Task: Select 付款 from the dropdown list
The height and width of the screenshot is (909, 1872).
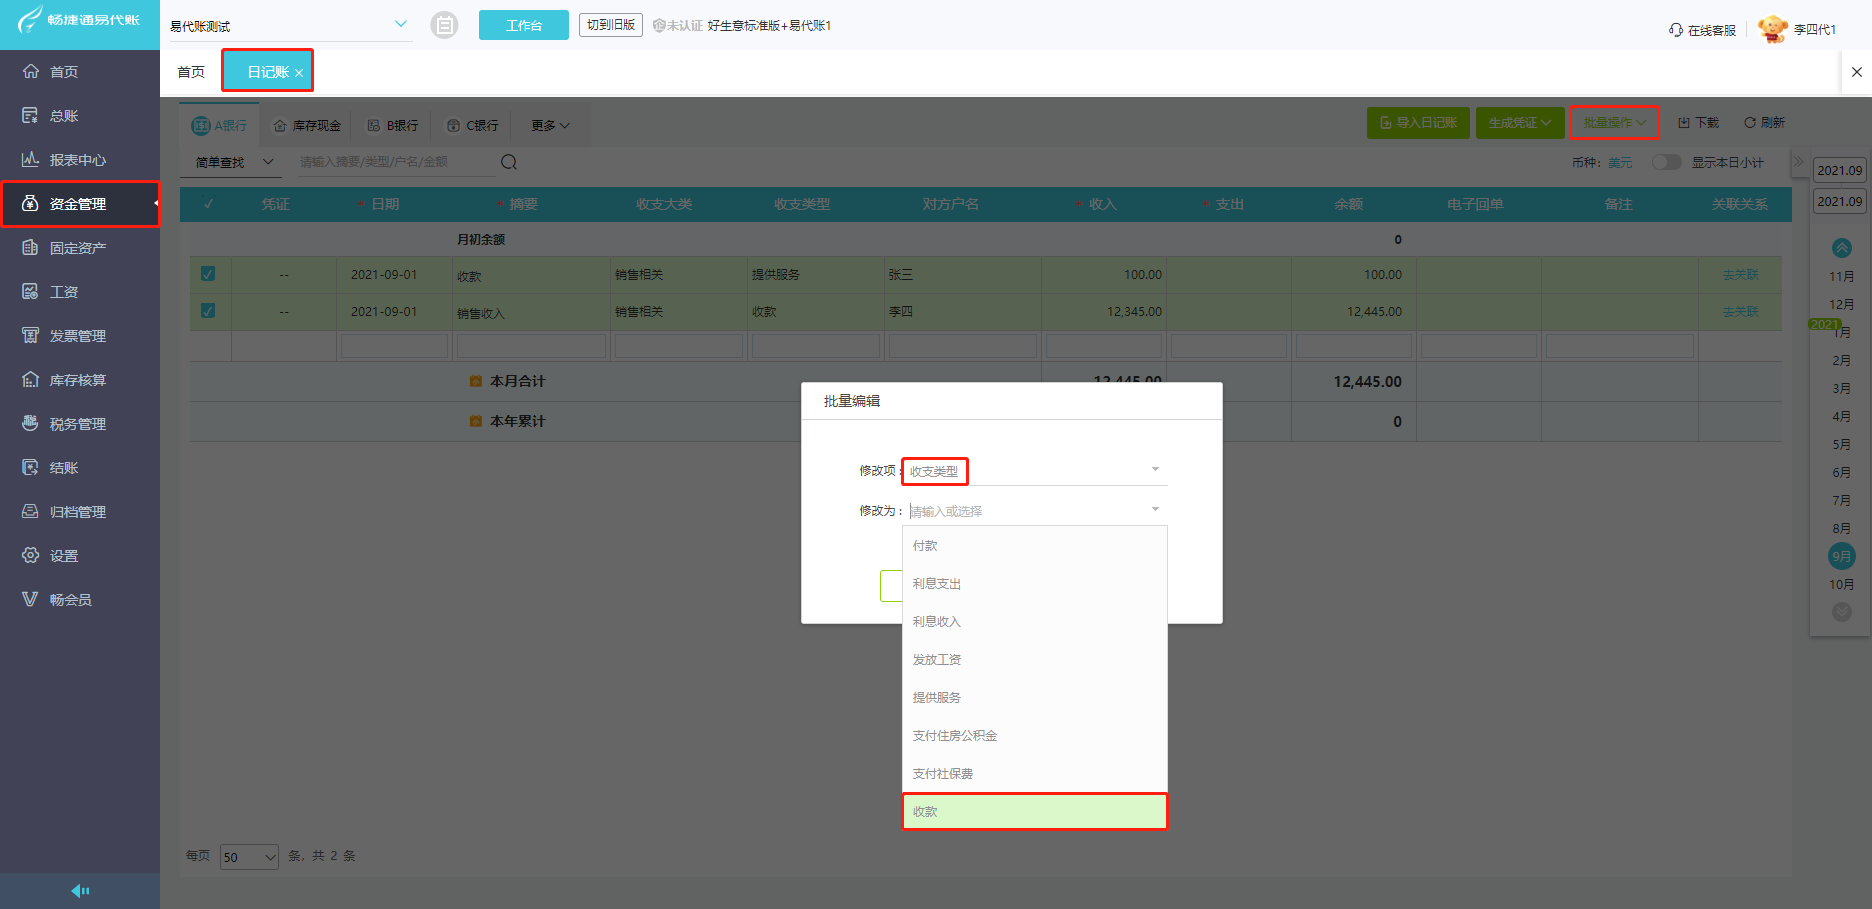Action: 1035,546
